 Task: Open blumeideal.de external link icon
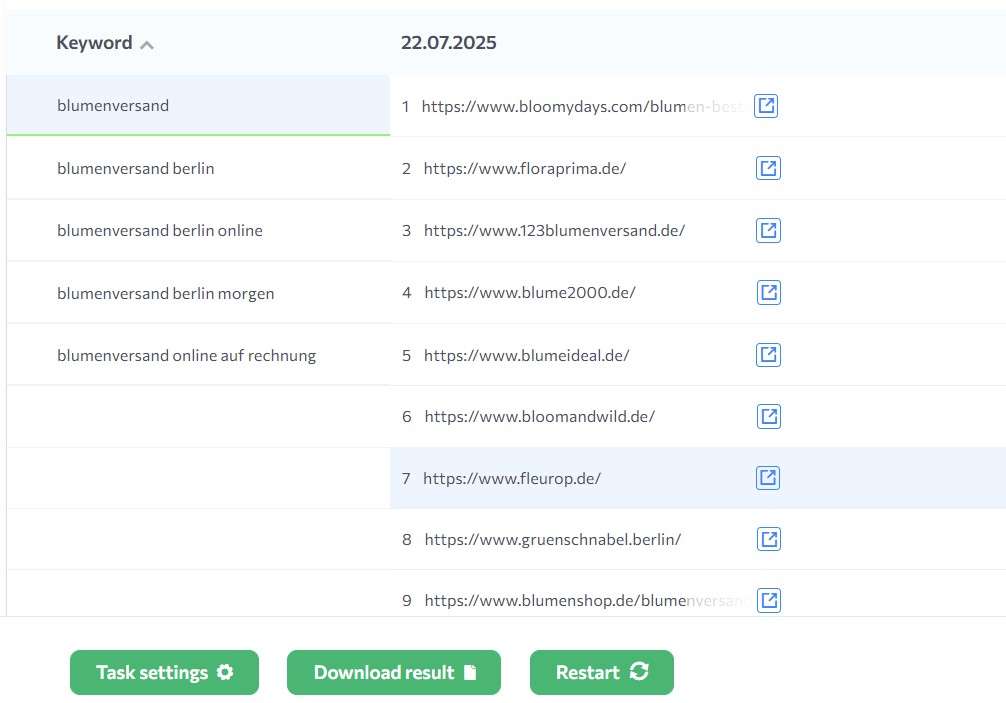(769, 355)
